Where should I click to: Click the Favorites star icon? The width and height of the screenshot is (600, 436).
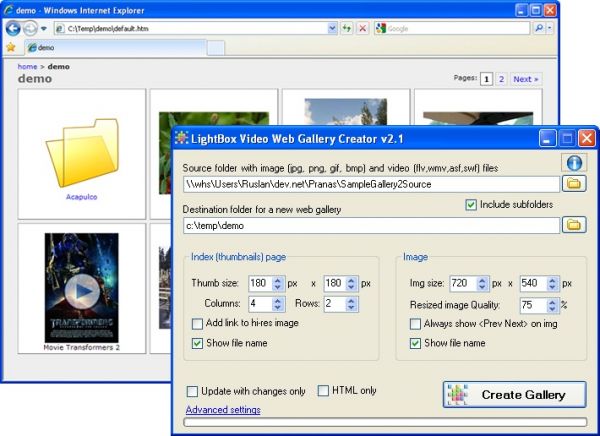(11, 47)
